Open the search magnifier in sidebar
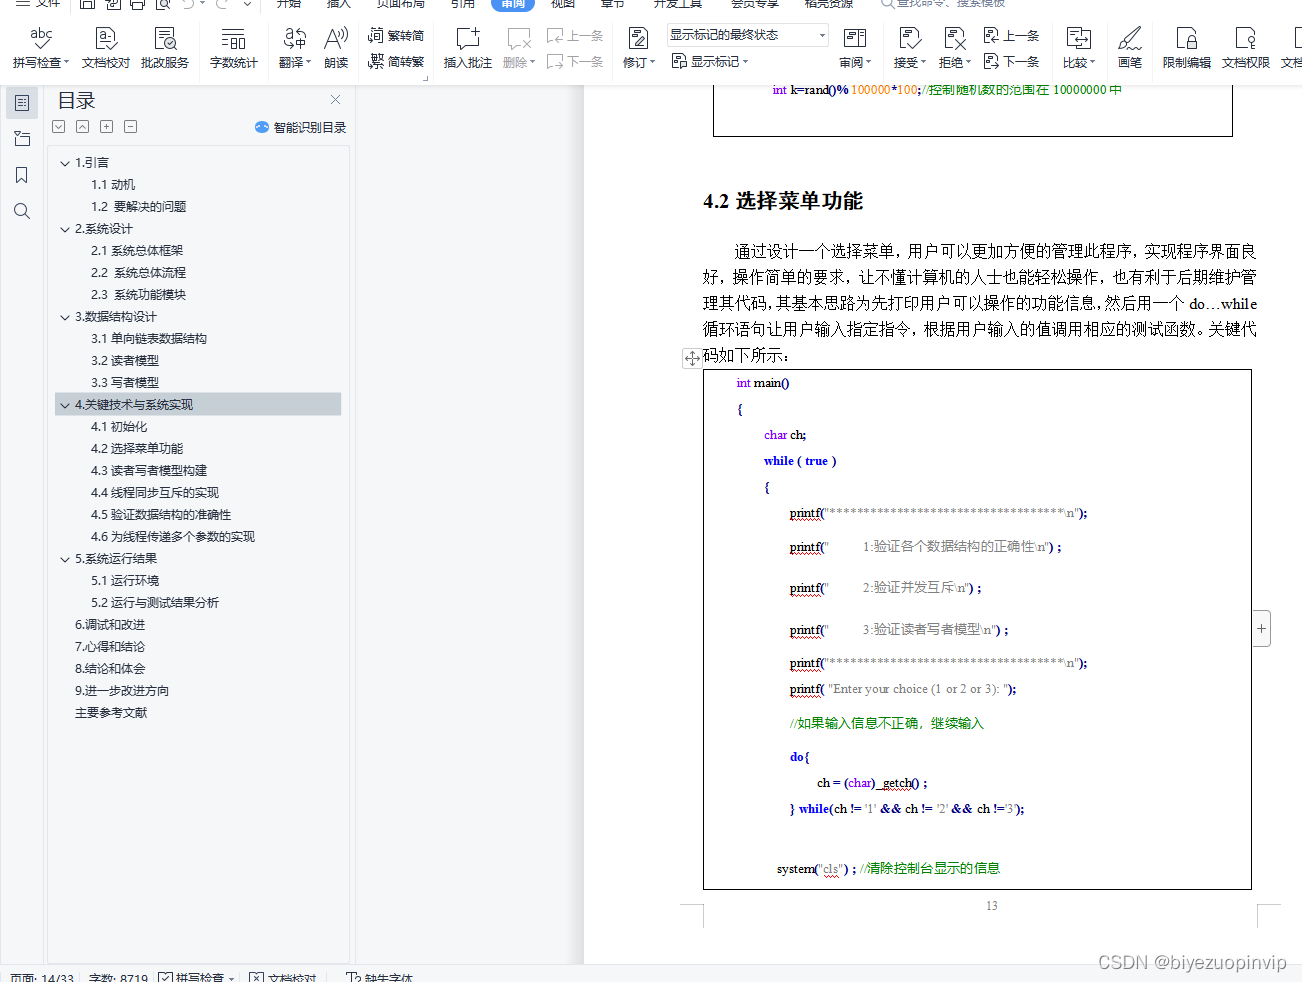This screenshot has width=1302, height=982. point(22,211)
